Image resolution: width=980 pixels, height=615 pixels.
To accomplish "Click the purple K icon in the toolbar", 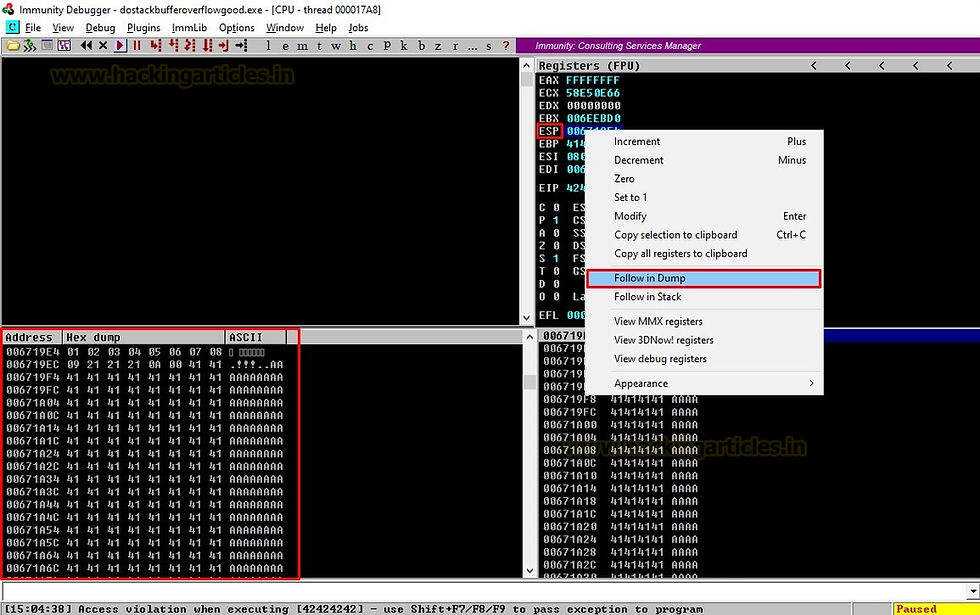I will point(64,46).
